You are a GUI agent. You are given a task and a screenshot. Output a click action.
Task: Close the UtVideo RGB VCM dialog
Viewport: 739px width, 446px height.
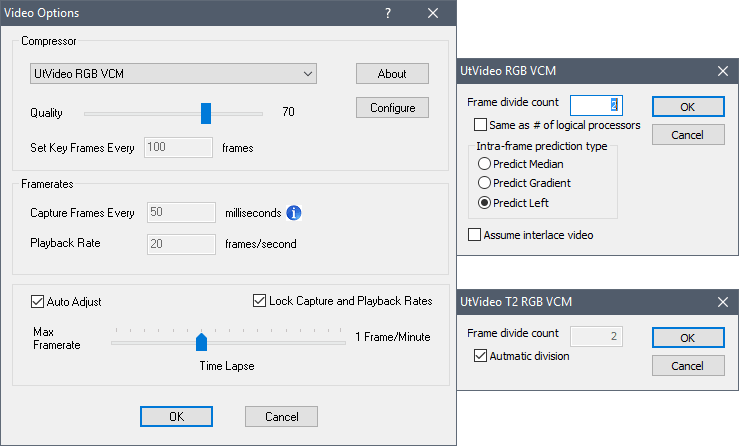722,71
